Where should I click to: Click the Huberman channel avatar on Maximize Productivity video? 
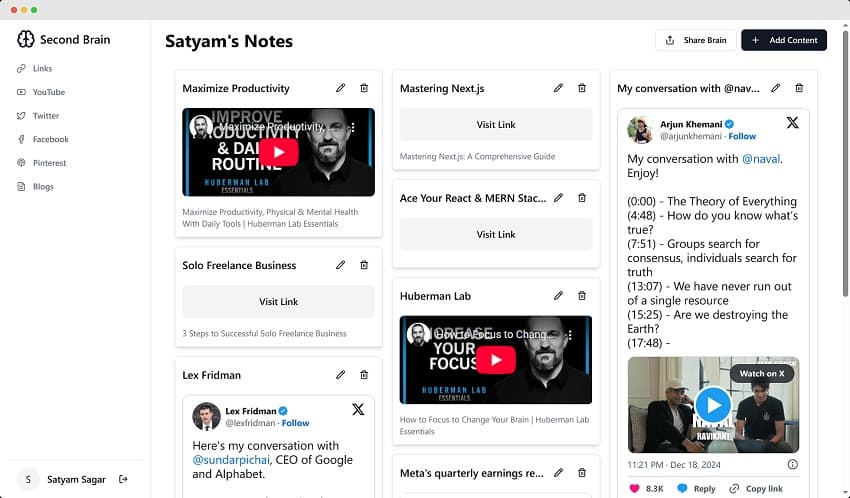point(201,126)
